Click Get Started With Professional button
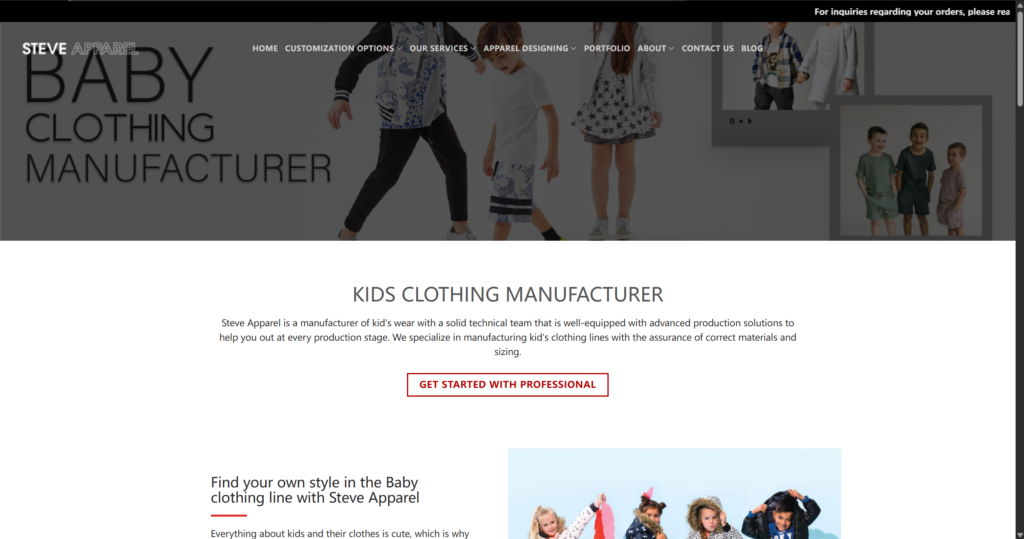Image resolution: width=1024 pixels, height=539 pixels. pyautogui.click(x=507, y=385)
